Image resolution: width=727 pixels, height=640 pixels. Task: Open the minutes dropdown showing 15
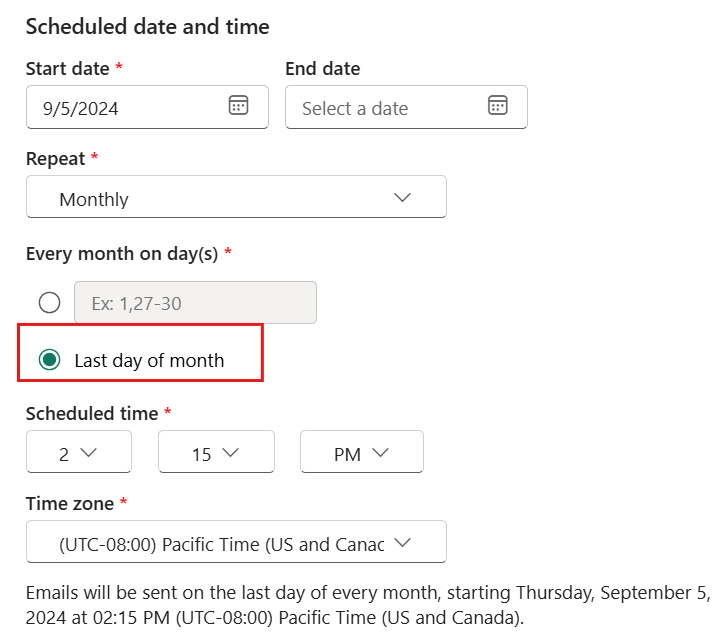(216, 452)
